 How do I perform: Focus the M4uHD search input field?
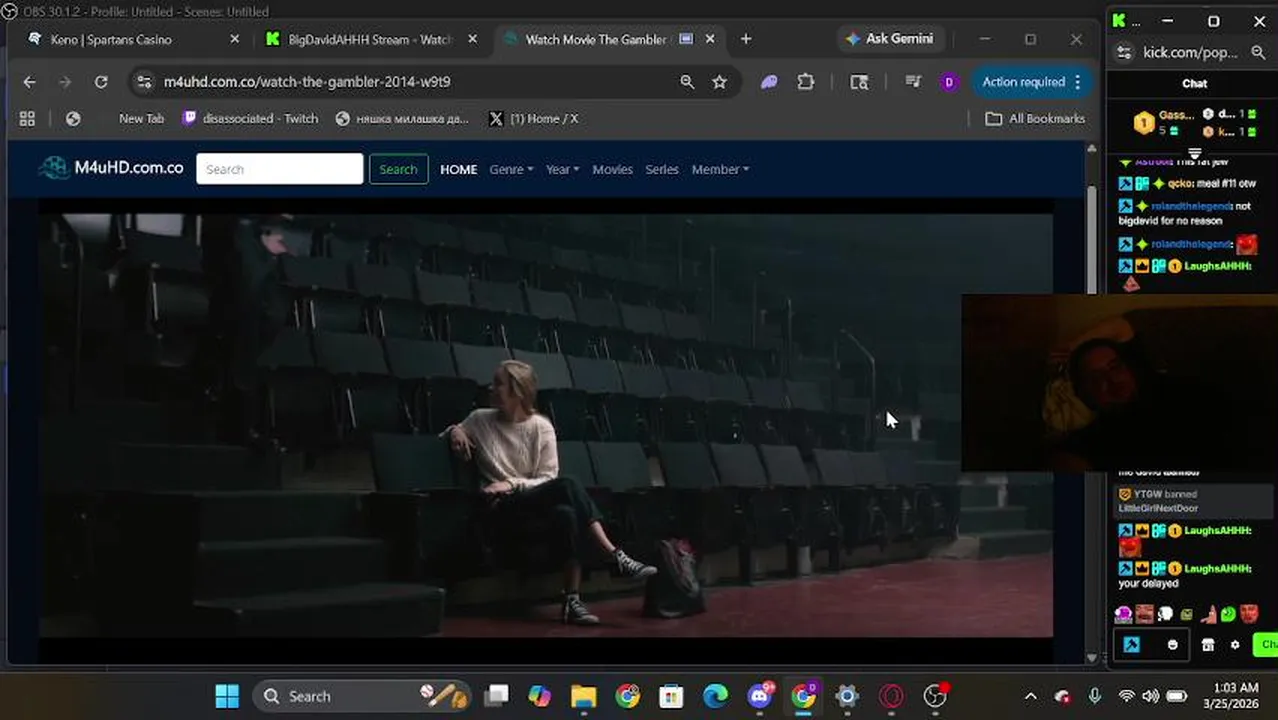pyautogui.click(x=280, y=169)
